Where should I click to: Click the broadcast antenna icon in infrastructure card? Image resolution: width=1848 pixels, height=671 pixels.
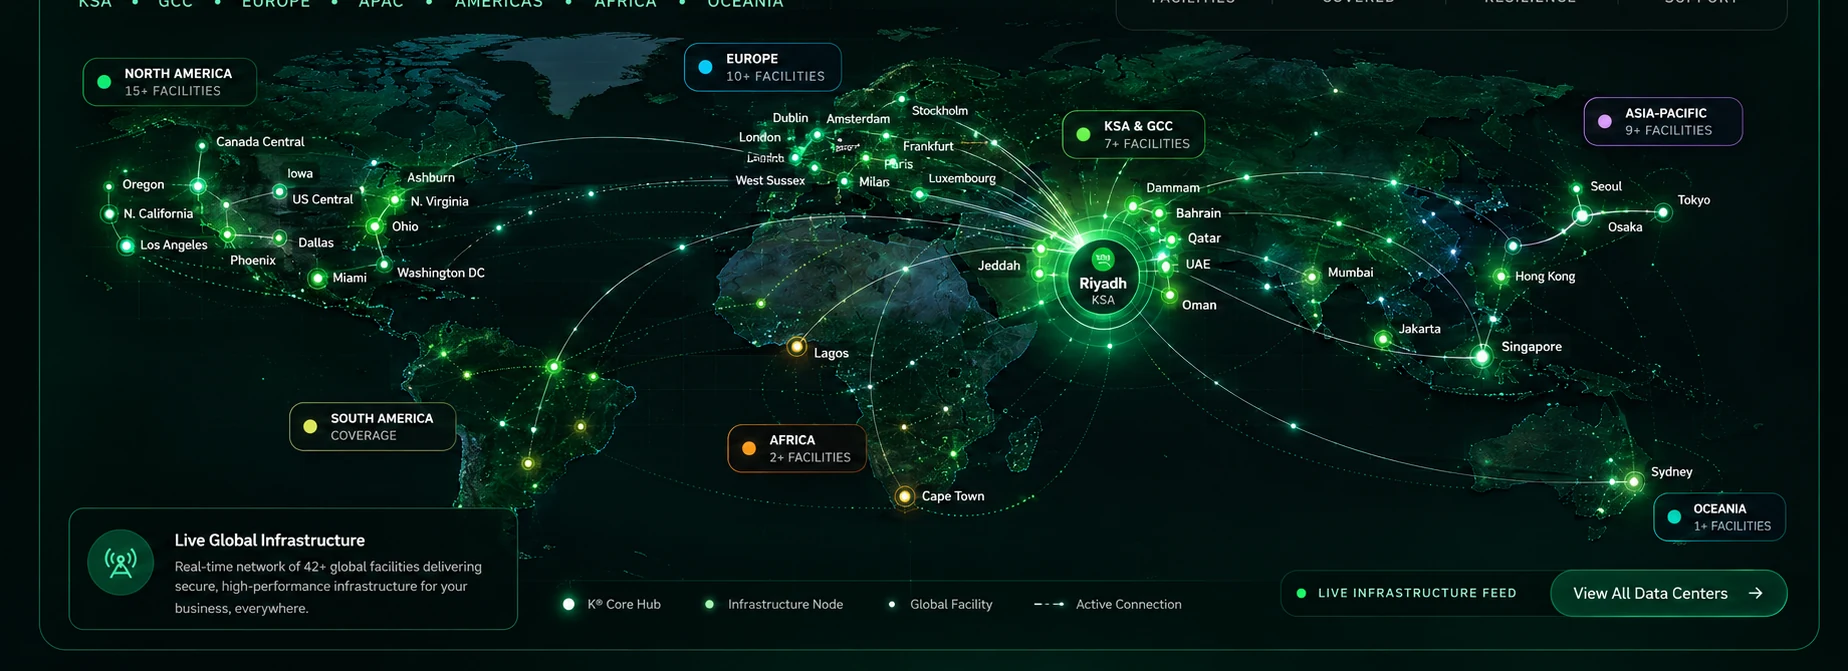pyautogui.click(x=121, y=562)
